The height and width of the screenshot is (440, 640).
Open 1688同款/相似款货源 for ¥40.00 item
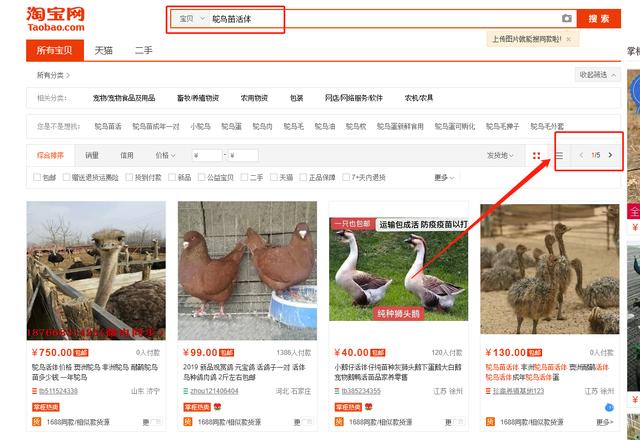[380, 422]
